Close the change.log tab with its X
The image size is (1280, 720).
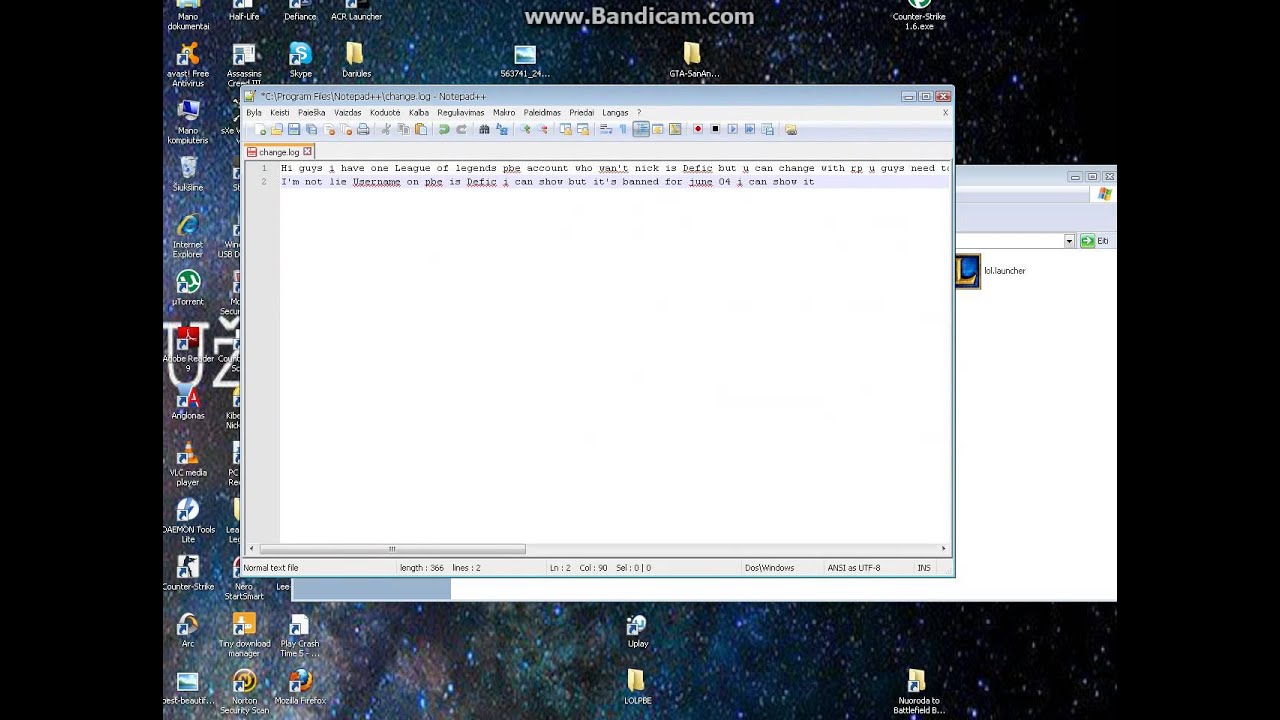[307, 152]
